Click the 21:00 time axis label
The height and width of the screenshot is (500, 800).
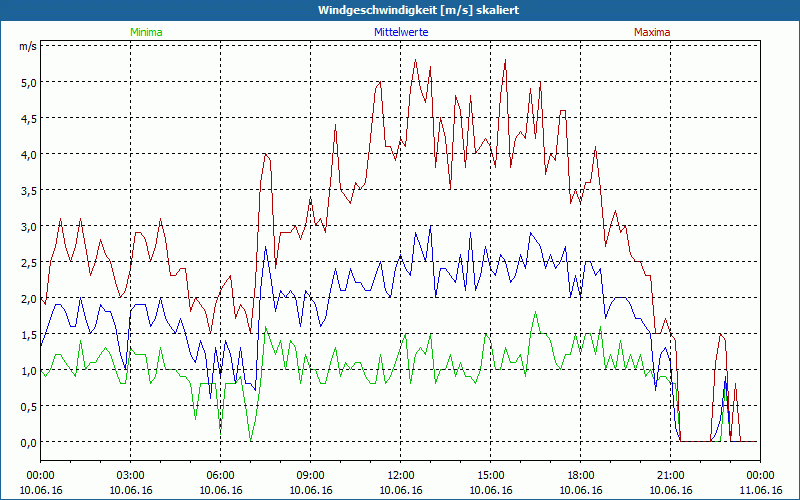pyautogui.click(x=670, y=476)
